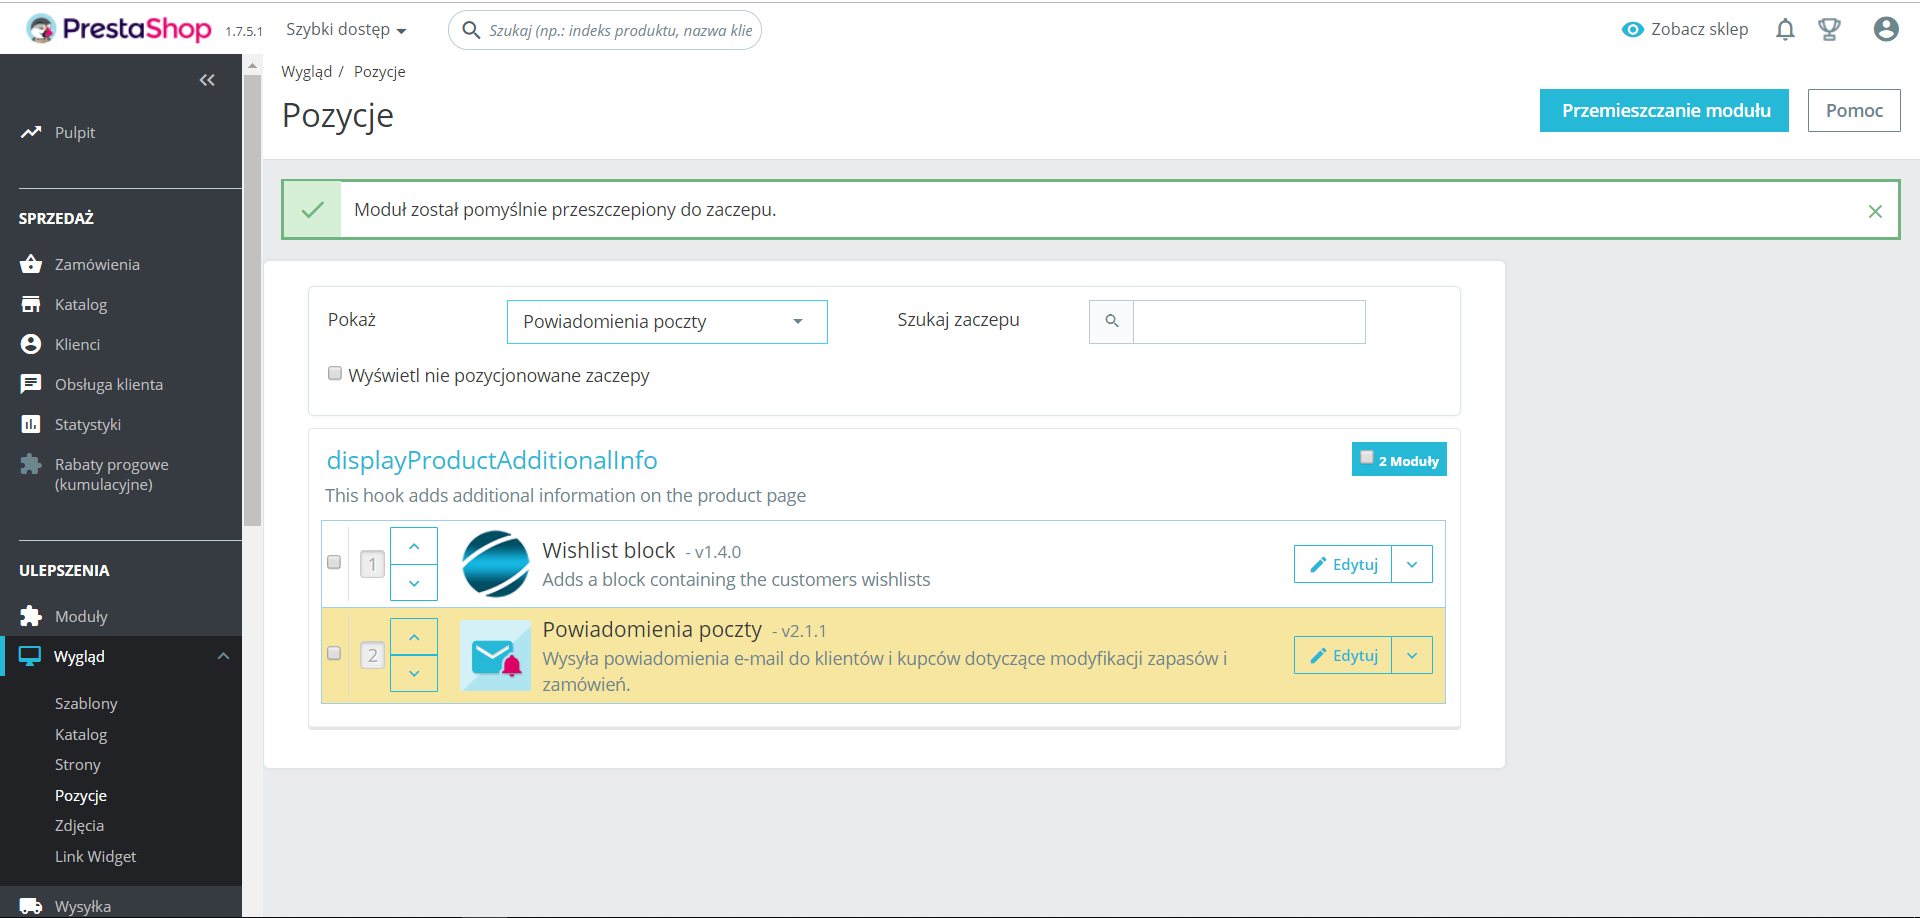Click the Pozycje breadcrumb link
The width and height of the screenshot is (1920, 918).
point(380,72)
